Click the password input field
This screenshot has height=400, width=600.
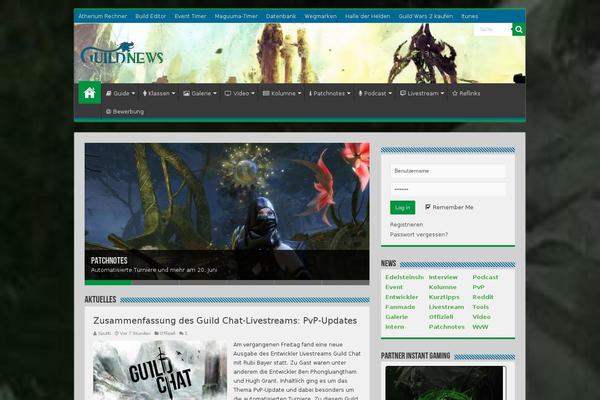[448, 189]
